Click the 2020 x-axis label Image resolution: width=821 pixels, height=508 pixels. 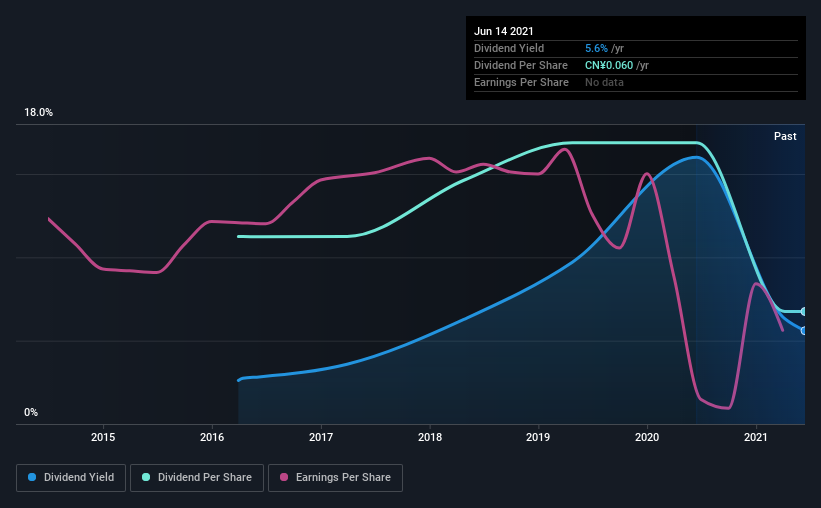647,437
